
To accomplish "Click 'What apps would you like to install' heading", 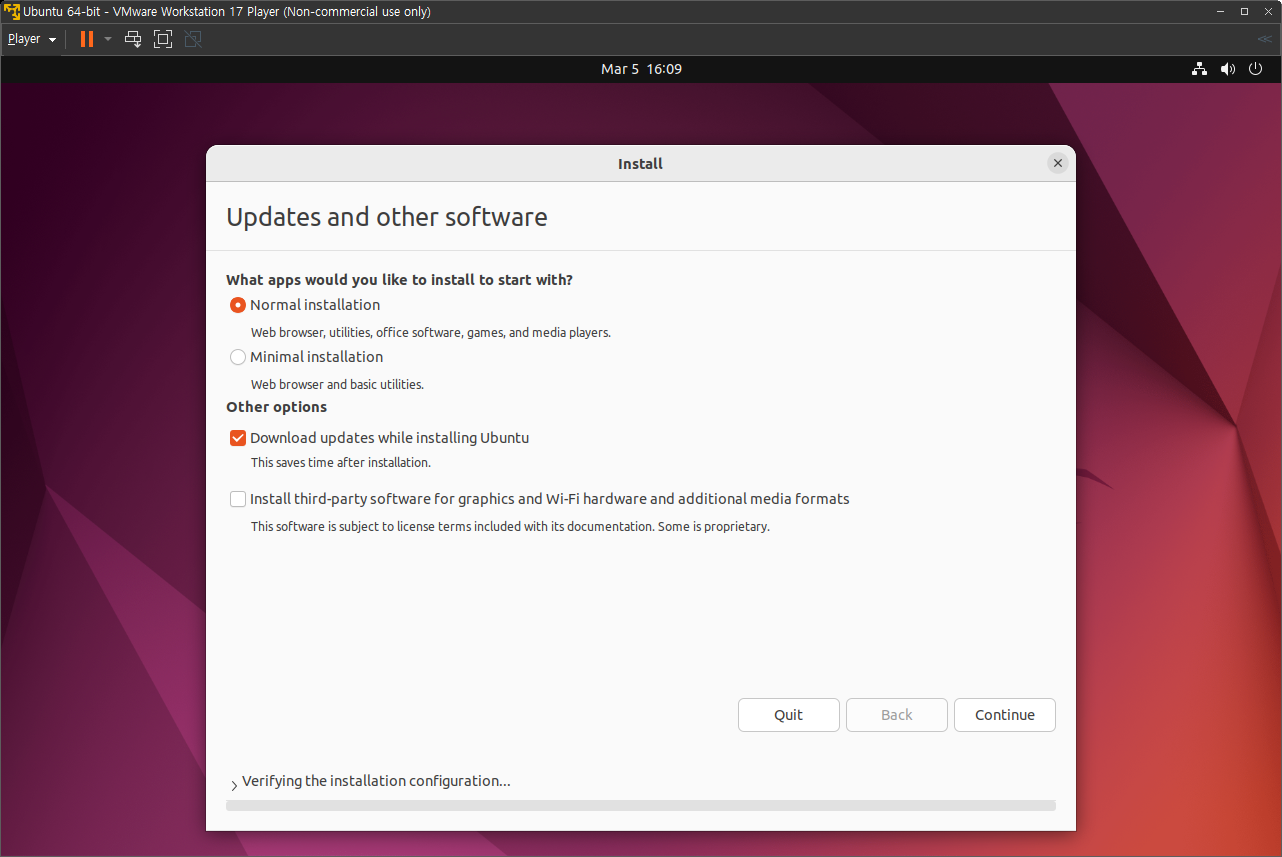I will tap(400, 280).
